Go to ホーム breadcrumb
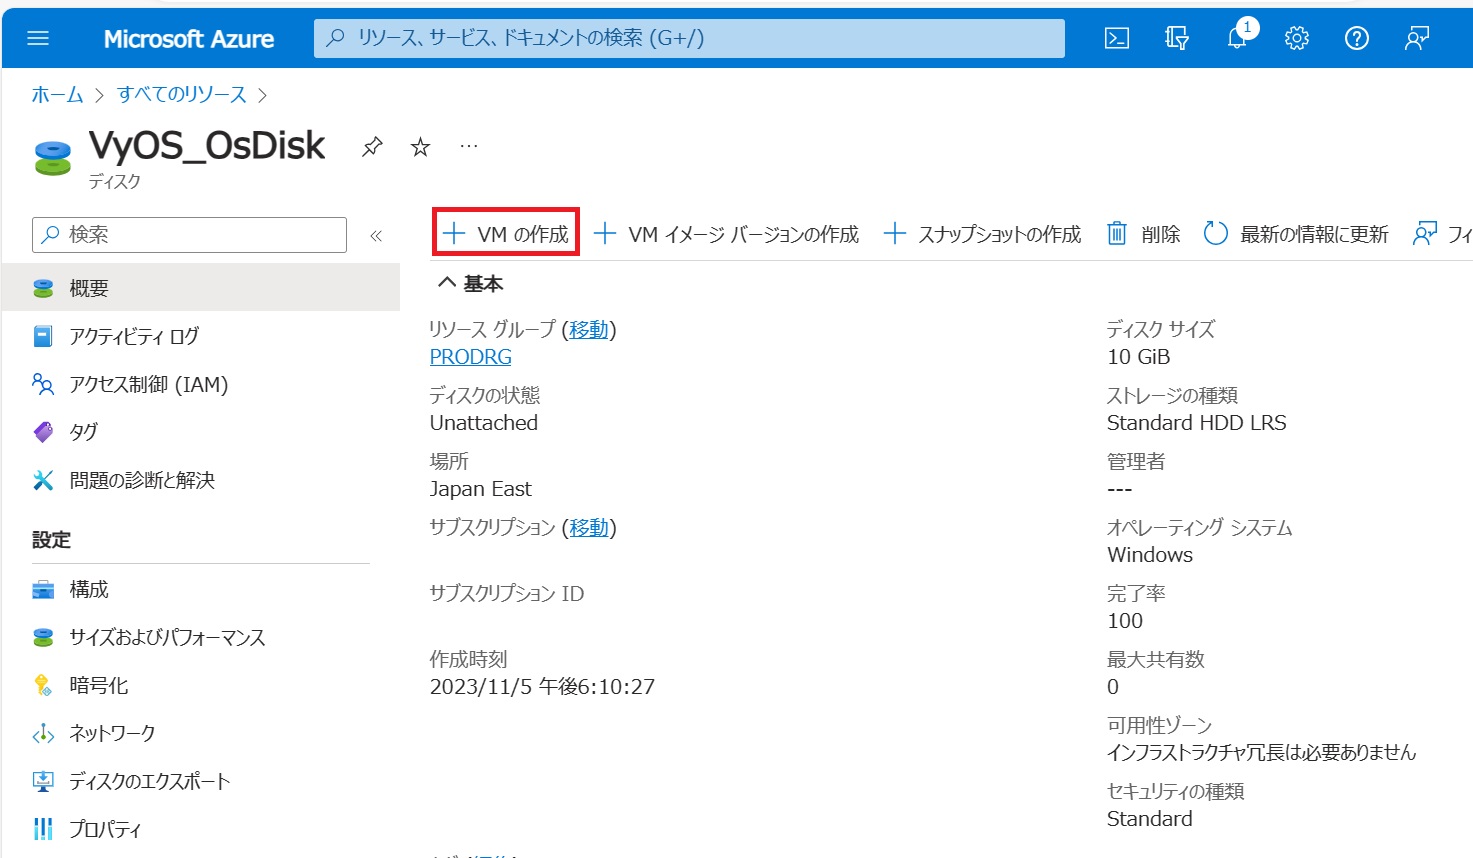Viewport: 1473px width, 858px height. click(57, 94)
